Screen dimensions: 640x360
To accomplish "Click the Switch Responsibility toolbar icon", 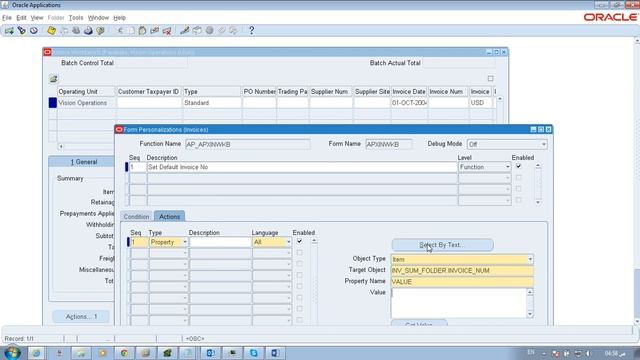I will pyautogui.click(x=76, y=31).
